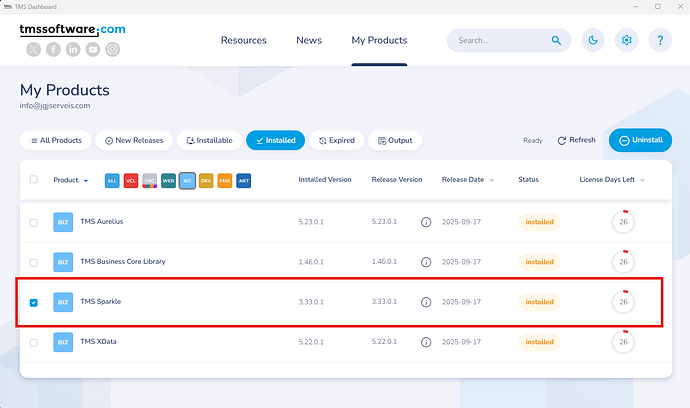
Task: Expand the License Days Left sort arrow
Action: tap(642, 181)
